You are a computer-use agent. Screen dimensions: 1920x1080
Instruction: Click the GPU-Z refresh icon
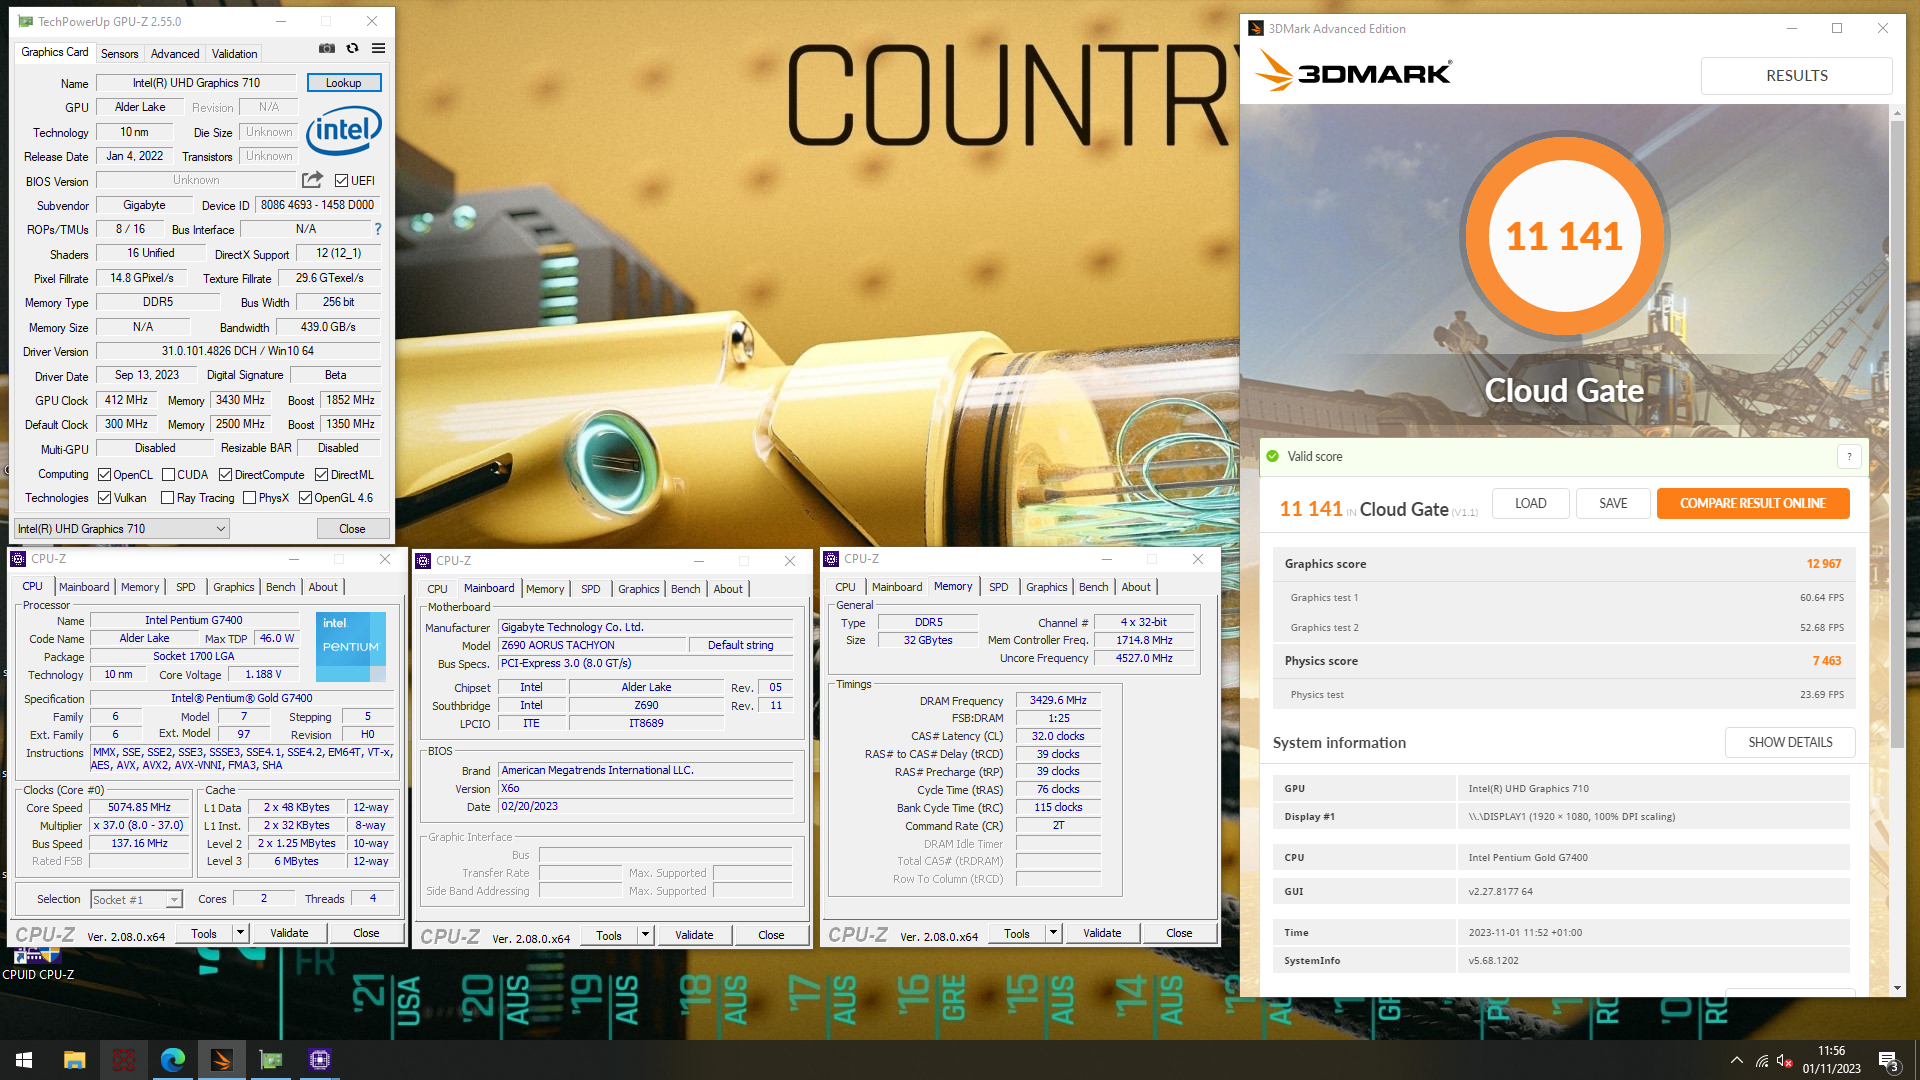coord(352,48)
